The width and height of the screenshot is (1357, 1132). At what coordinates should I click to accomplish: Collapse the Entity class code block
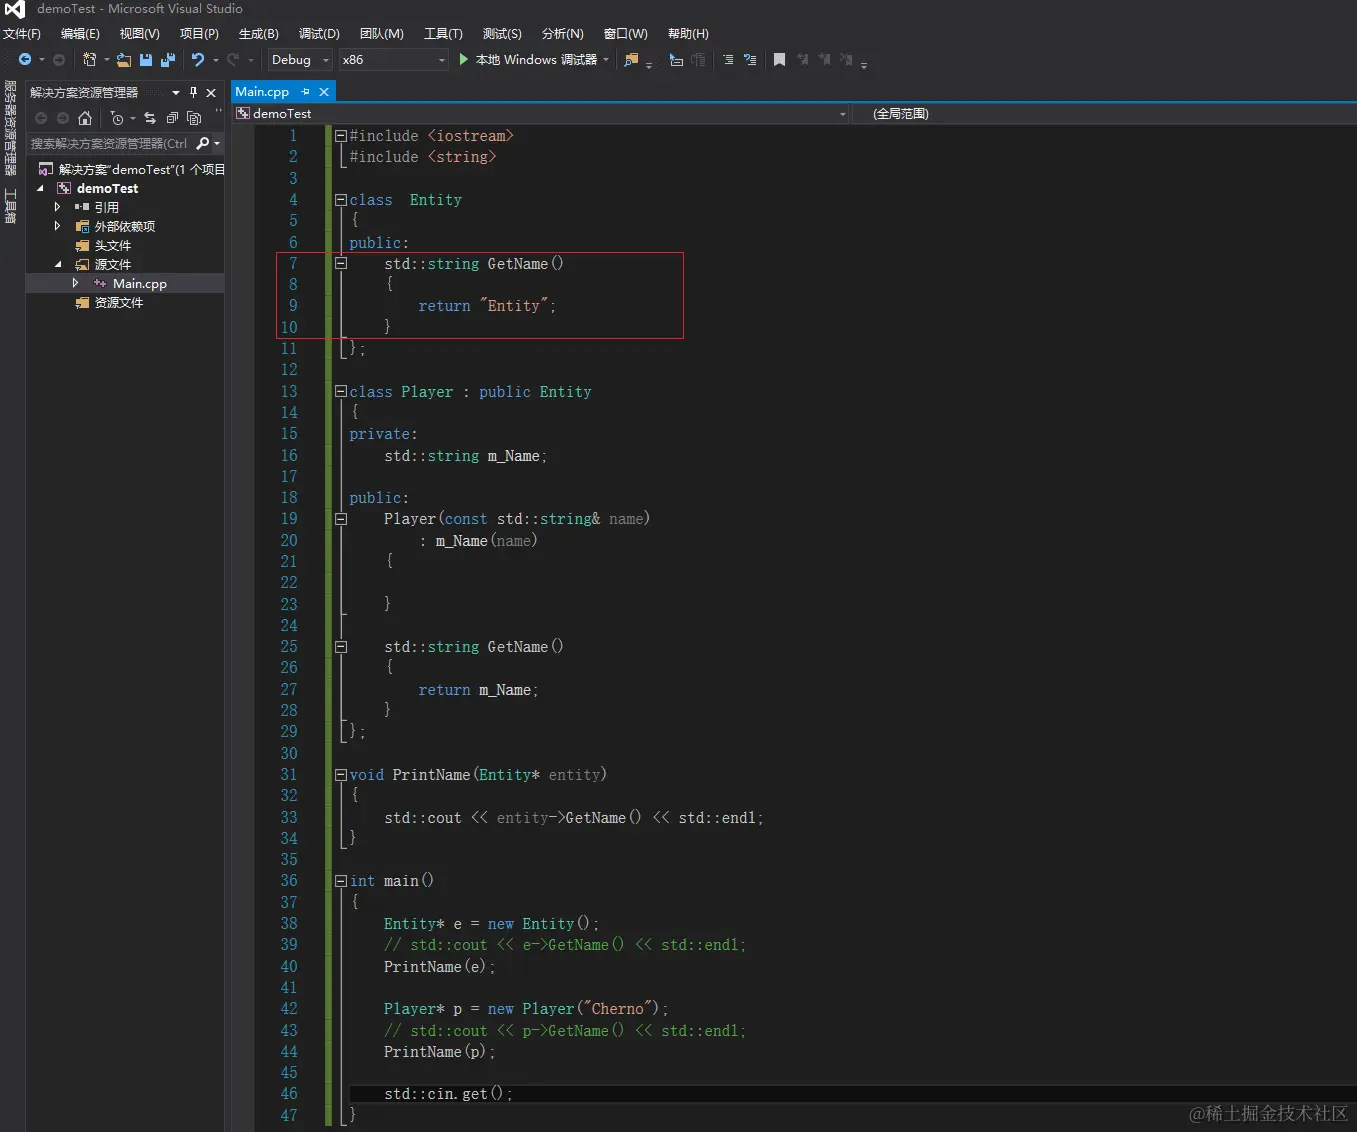point(341,200)
